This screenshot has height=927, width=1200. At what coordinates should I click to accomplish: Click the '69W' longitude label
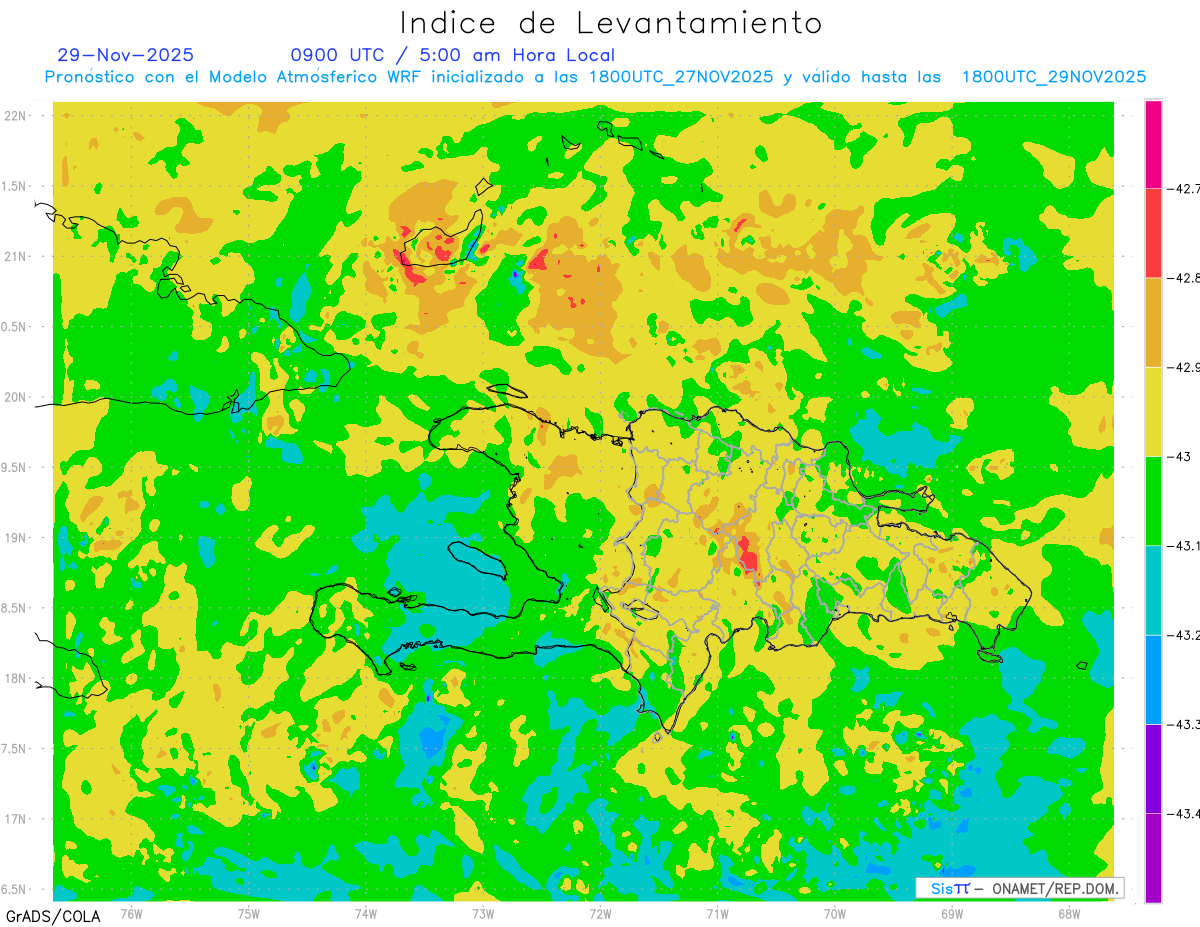point(952,913)
